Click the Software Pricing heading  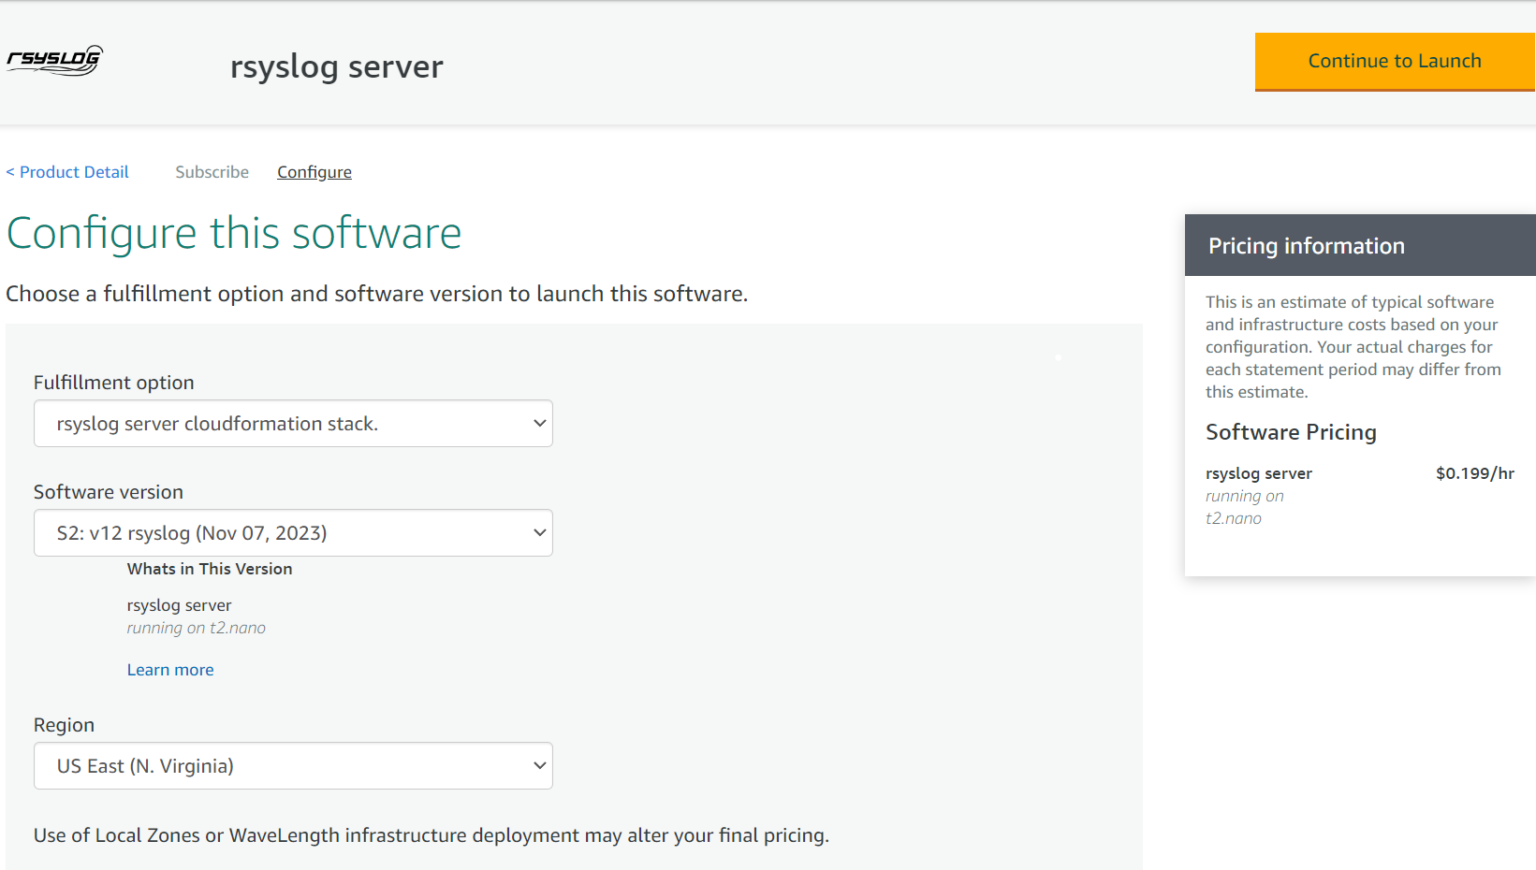[1290, 432]
